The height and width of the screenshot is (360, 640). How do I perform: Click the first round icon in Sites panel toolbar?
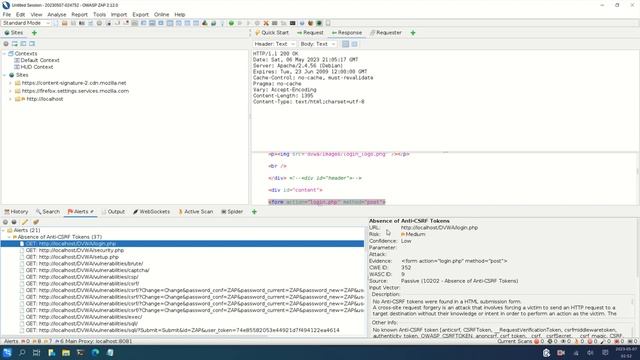coord(6,44)
